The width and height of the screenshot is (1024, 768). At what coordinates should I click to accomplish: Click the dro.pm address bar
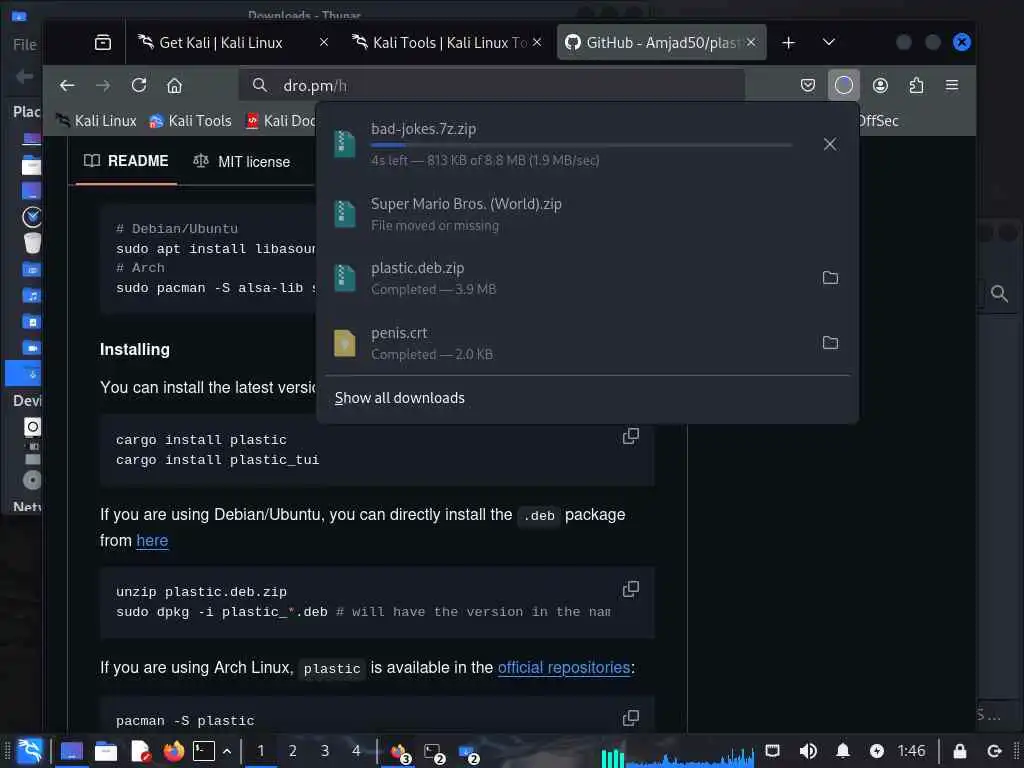tap(492, 86)
